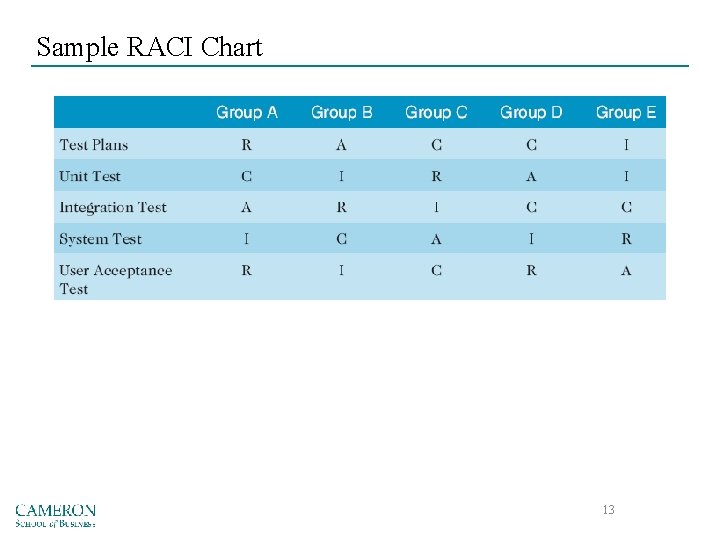Select System Test value under Group D
Image resolution: width=720 pixels, height=540 pixels.
pos(531,239)
